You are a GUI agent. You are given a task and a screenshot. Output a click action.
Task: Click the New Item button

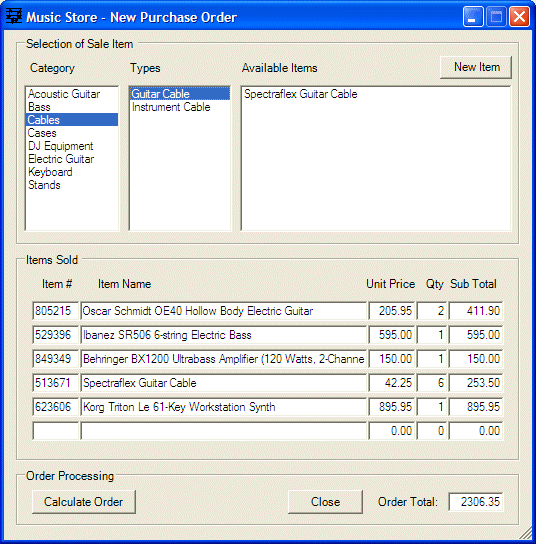click(476, 67)
